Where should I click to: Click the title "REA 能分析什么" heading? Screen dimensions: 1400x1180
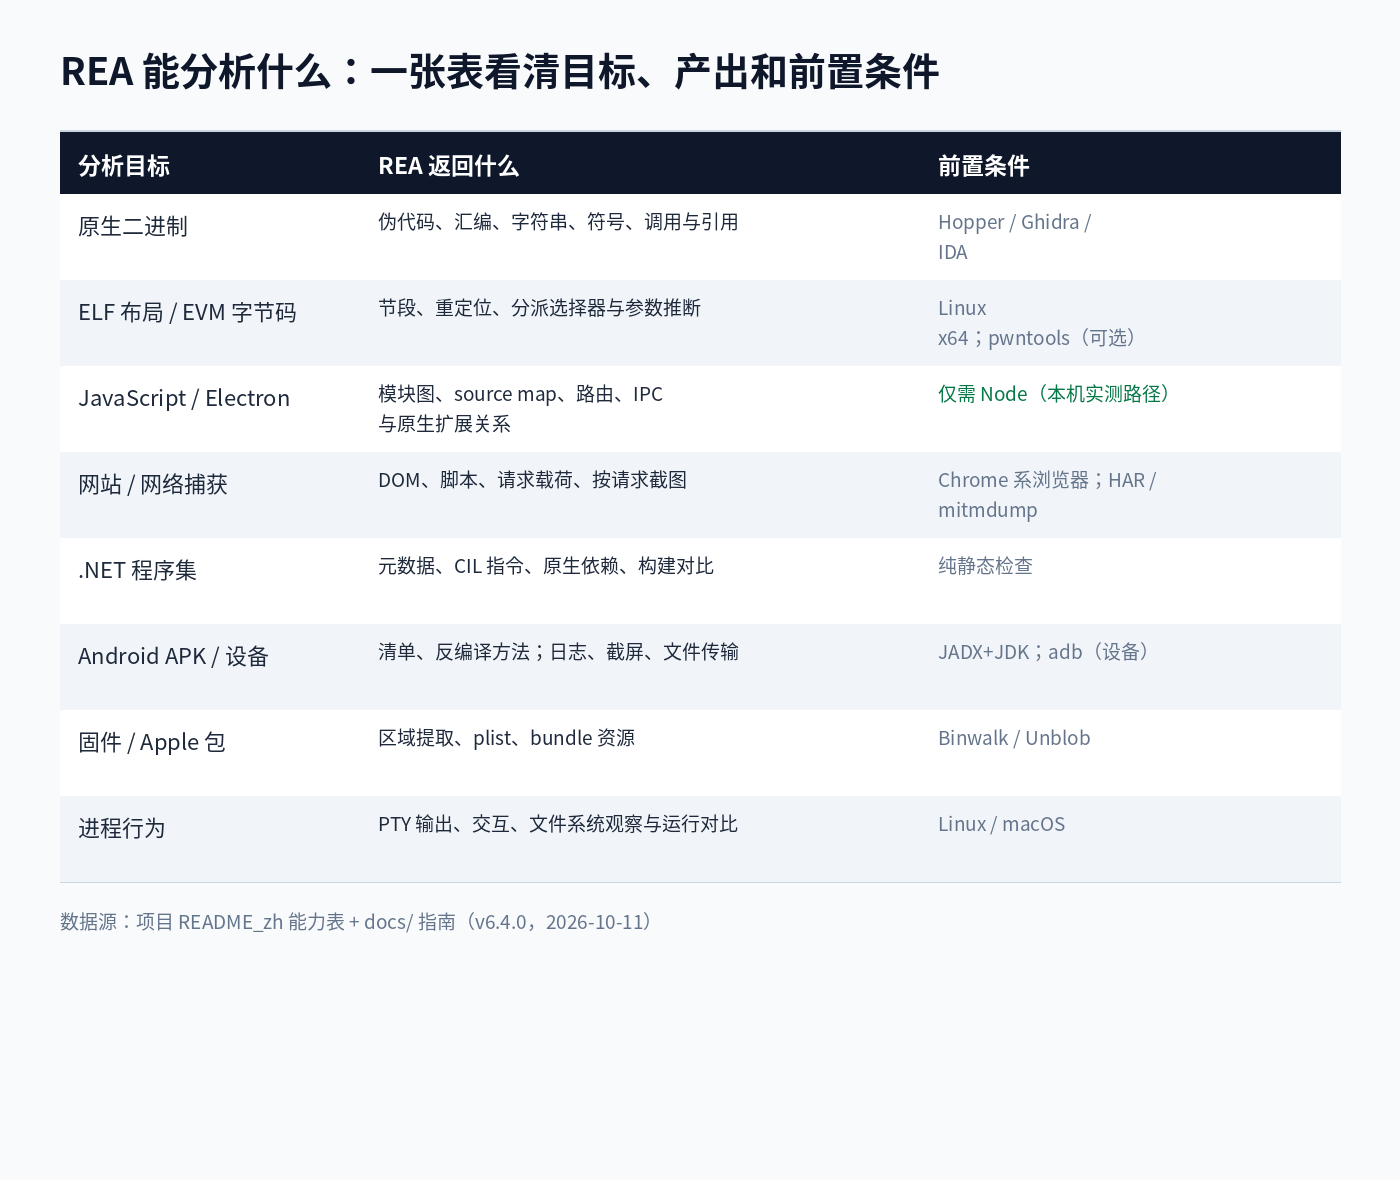pos(500,72)
